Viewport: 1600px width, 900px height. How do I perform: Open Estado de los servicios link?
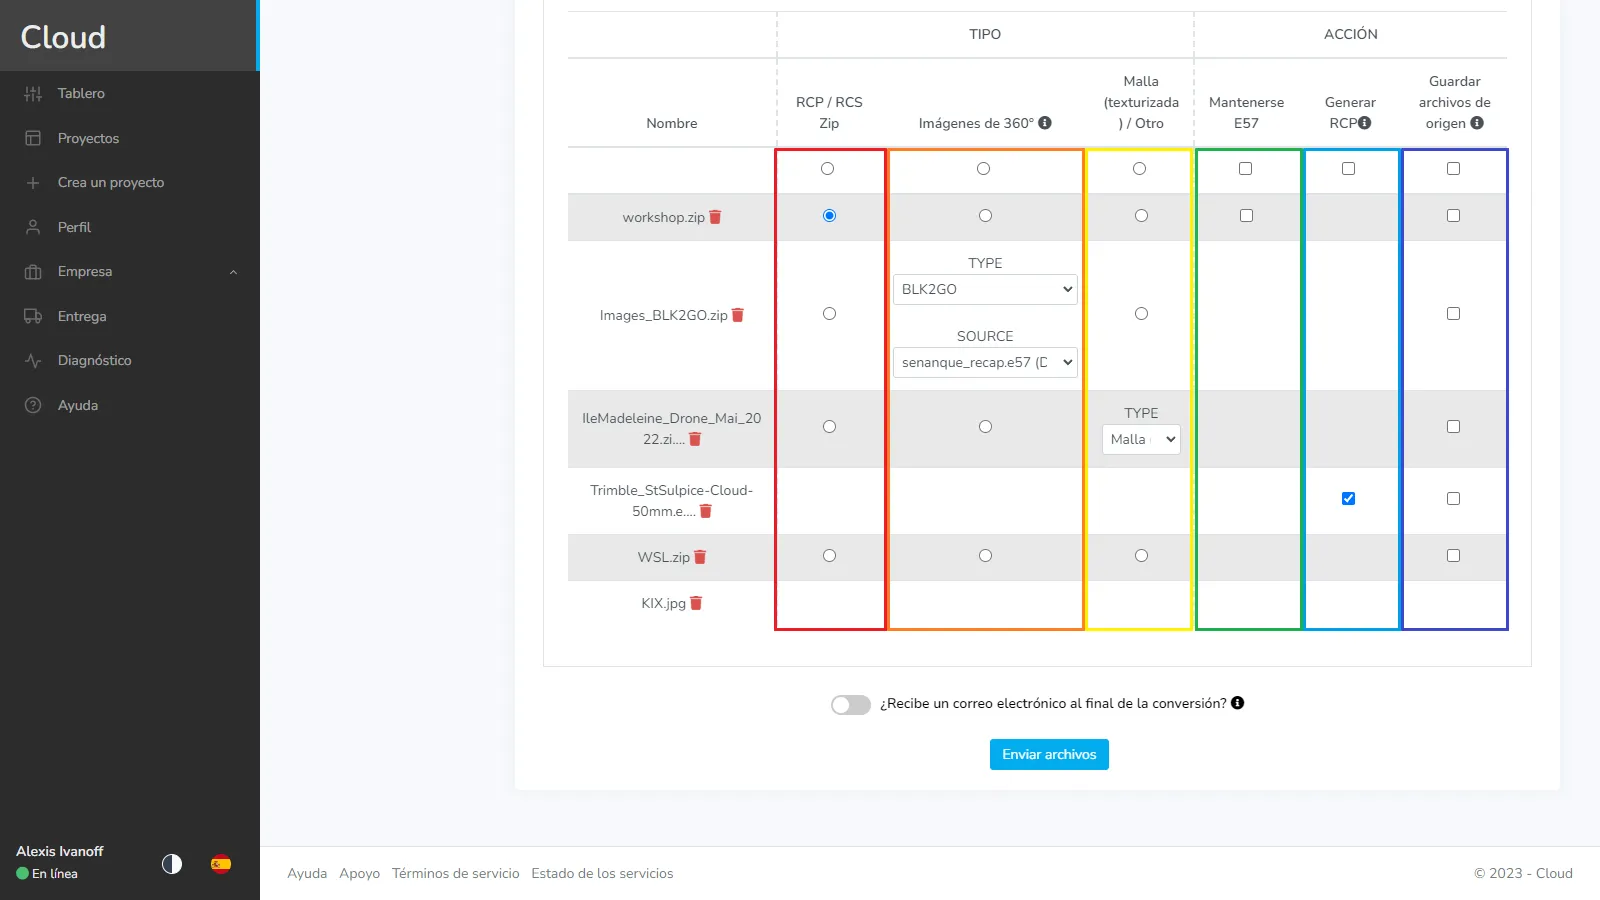tap(602, 873)
